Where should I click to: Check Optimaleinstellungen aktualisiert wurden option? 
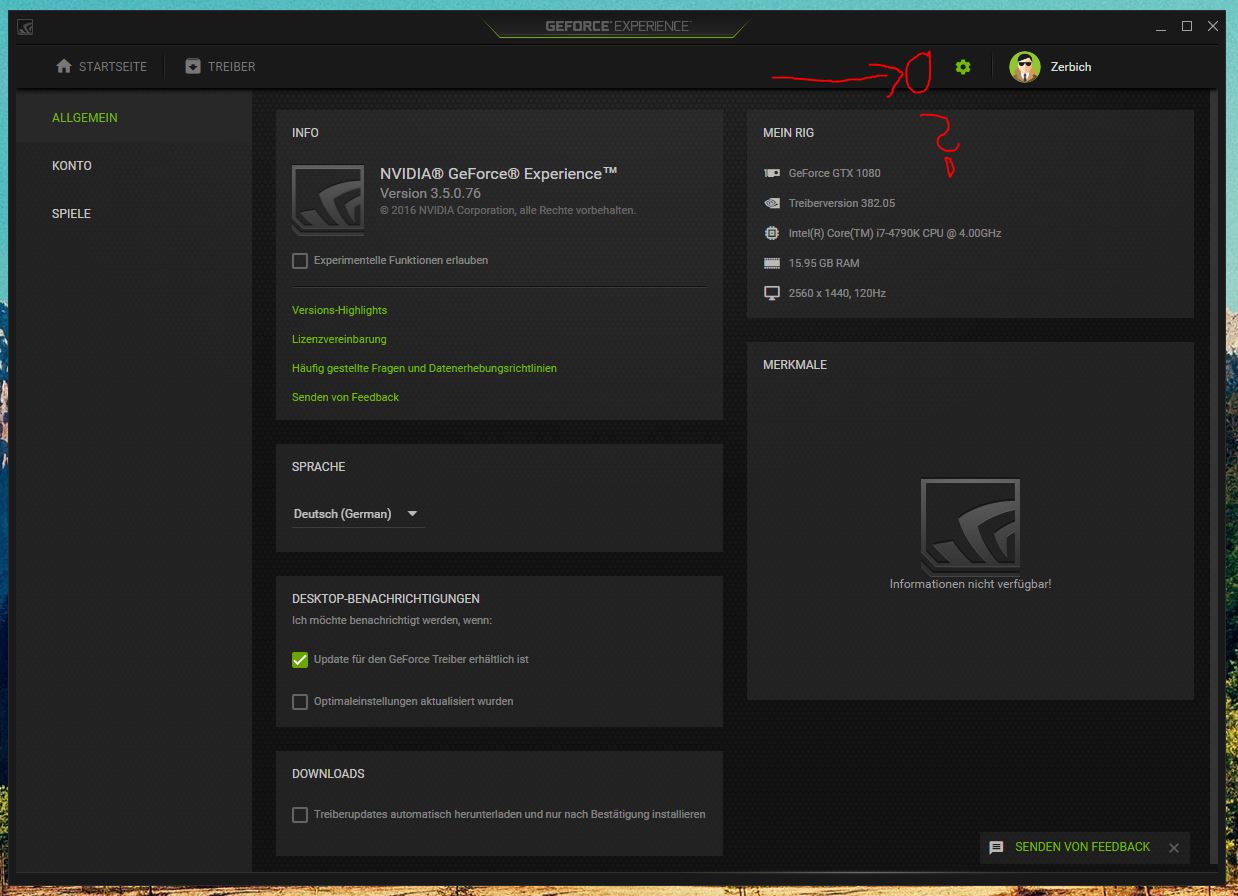coord(300,702)
